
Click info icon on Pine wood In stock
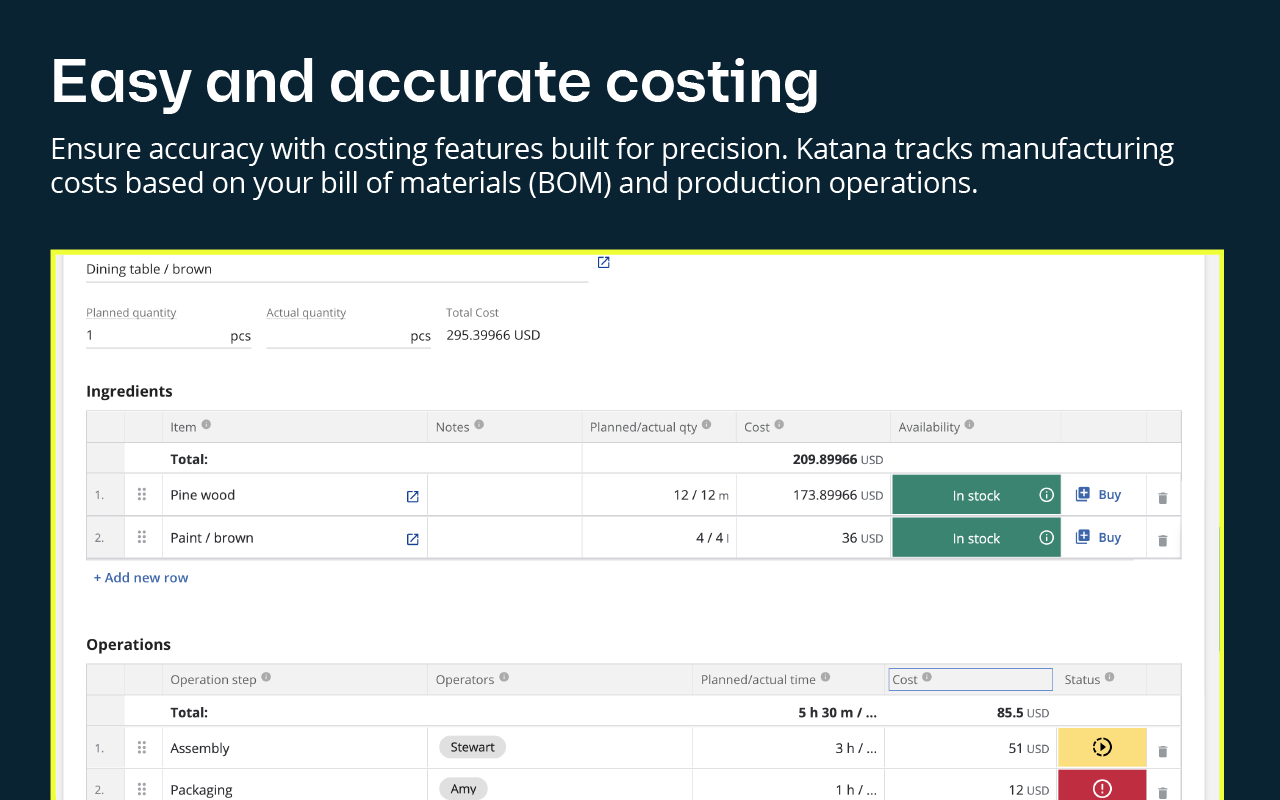(1046, 495)
